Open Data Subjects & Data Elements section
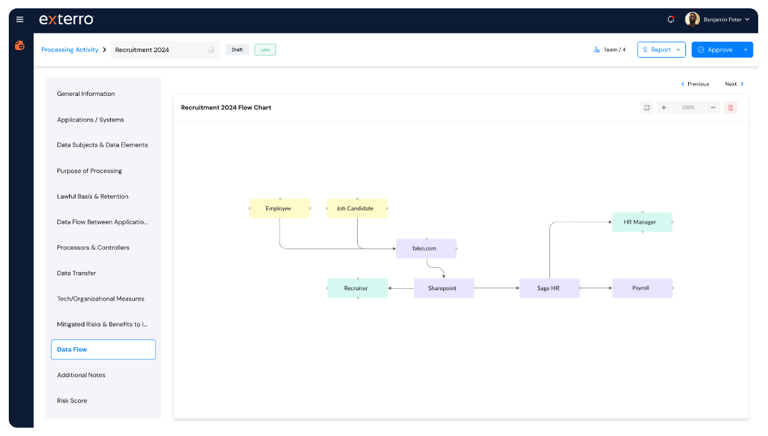Screen dimensions: 768x436 [x=103, y=145]
